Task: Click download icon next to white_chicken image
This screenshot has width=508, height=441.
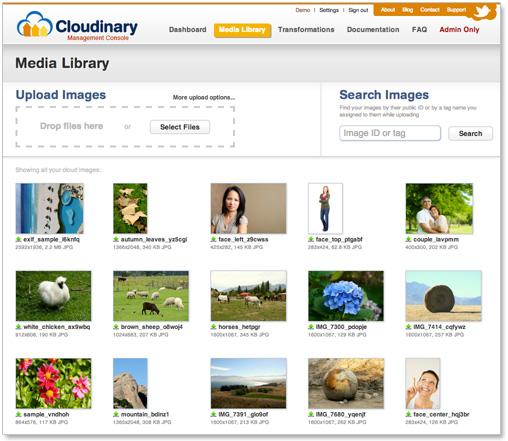Action: coord(18,327)
